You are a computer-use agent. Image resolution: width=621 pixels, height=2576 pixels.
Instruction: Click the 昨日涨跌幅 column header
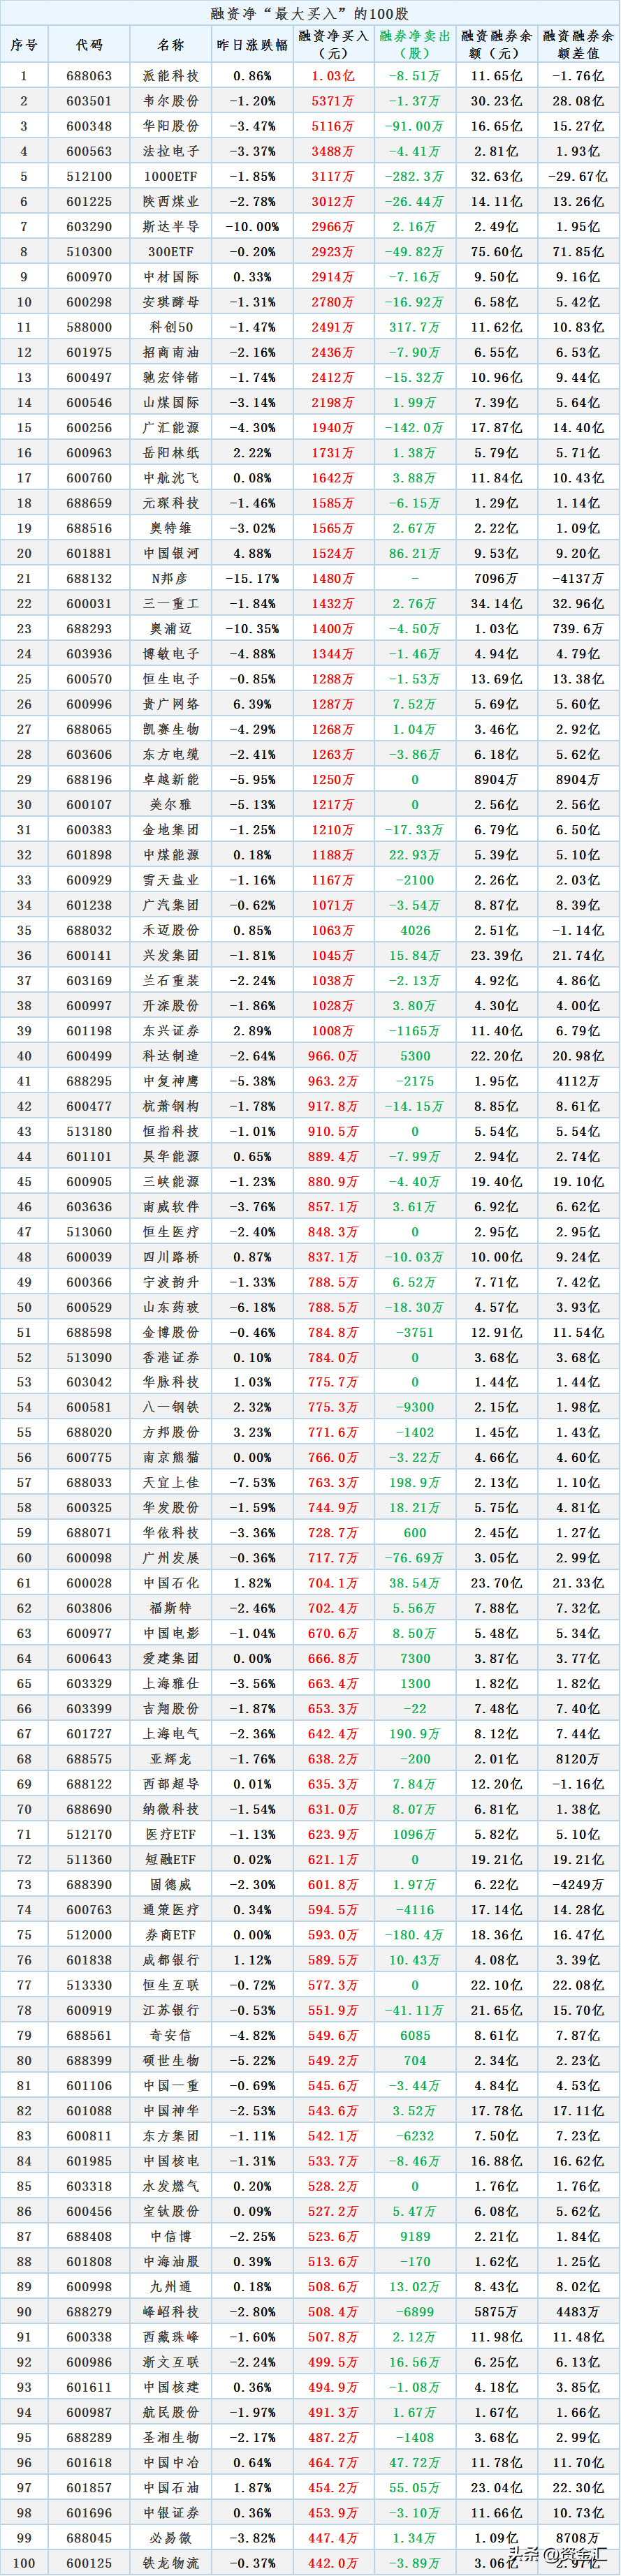pos(252,45)
